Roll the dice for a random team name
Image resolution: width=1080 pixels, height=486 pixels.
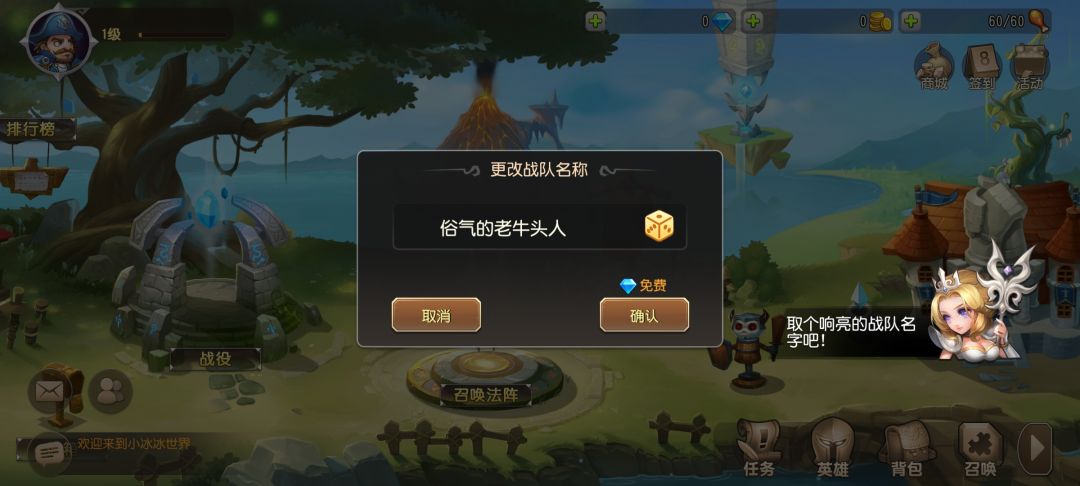pyautogui.click(x=659, y=226)
